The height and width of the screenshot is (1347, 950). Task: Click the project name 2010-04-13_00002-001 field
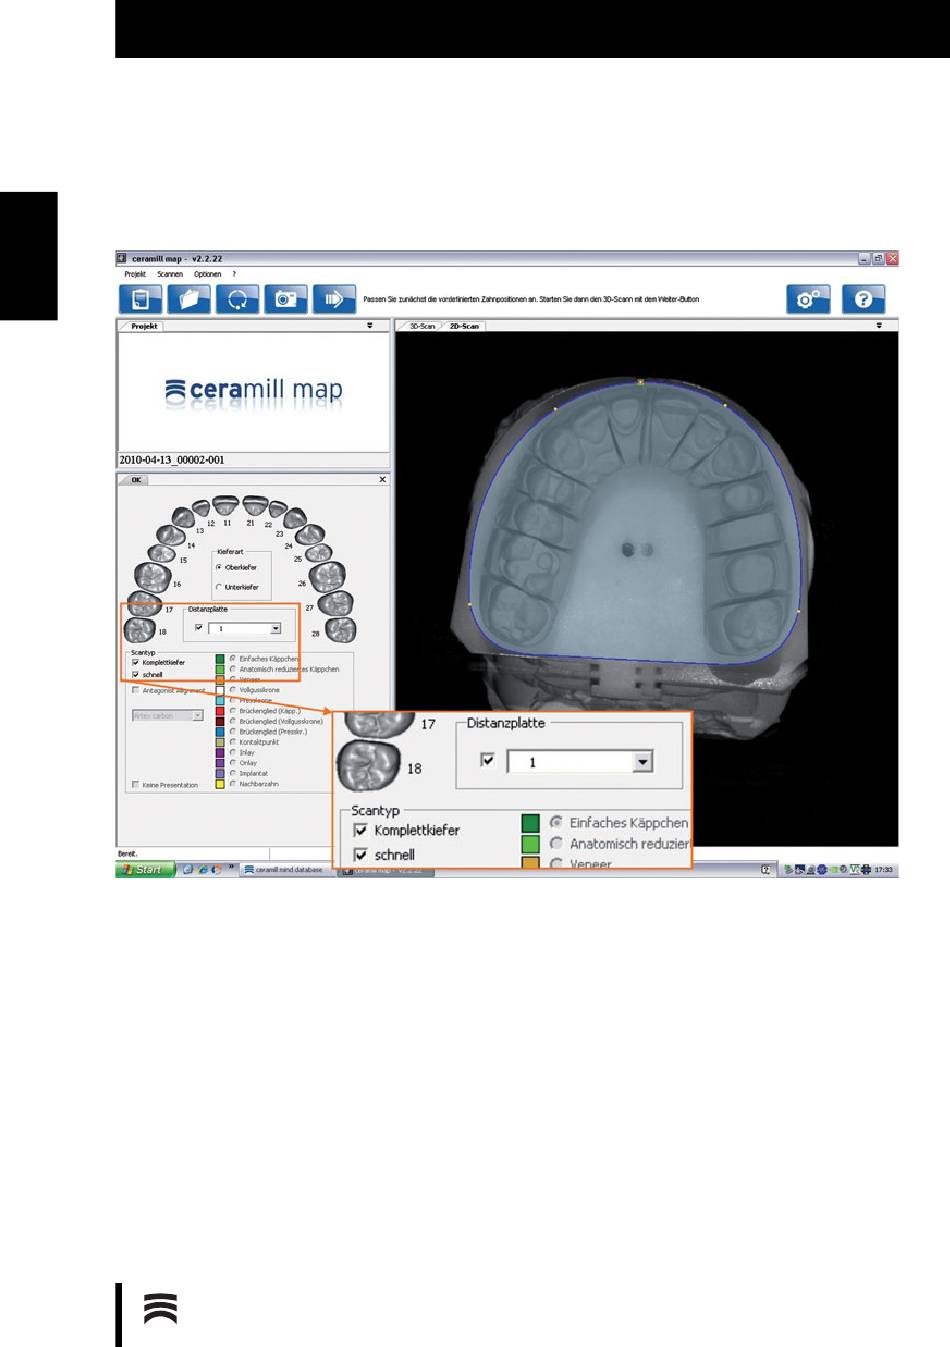click(x=253, y=460)
